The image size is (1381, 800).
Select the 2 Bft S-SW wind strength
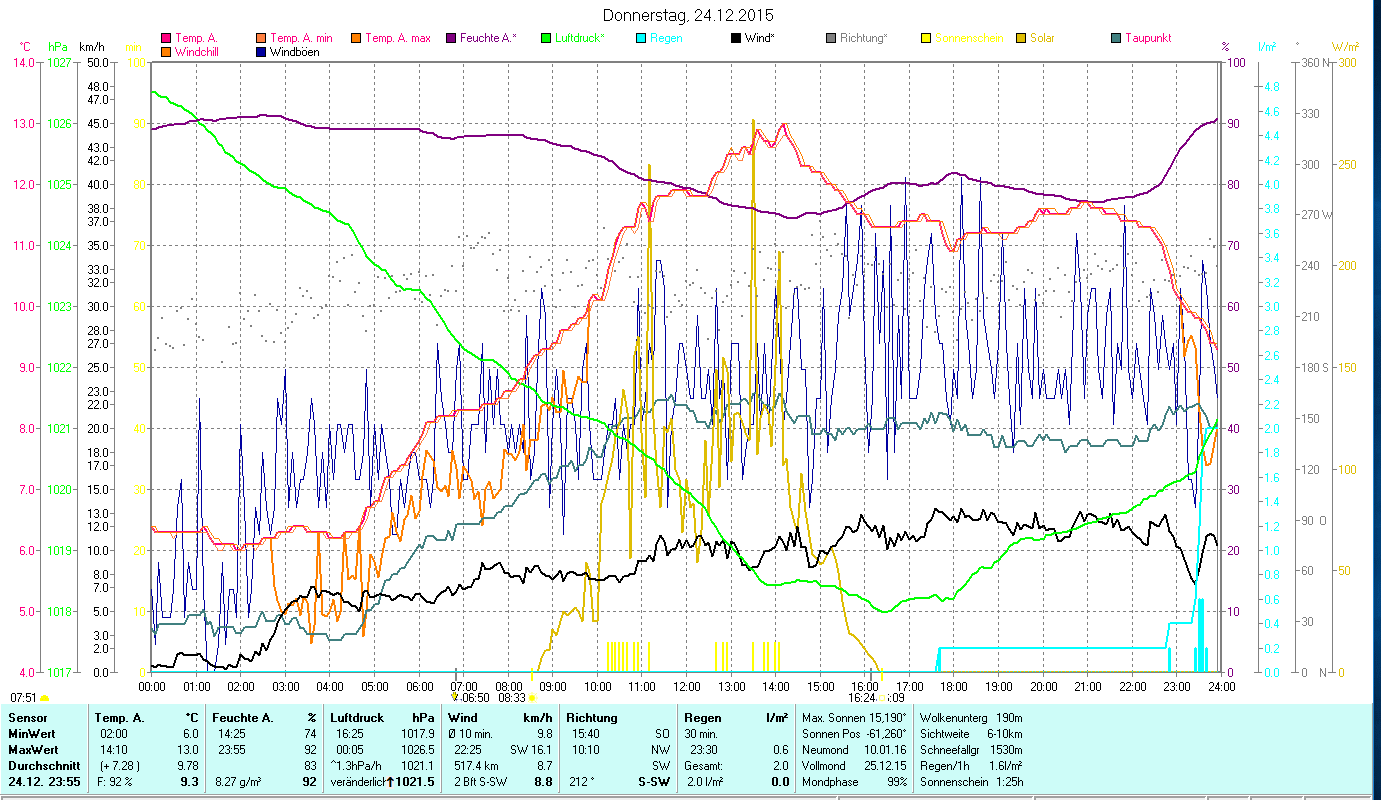click(482, 782)
